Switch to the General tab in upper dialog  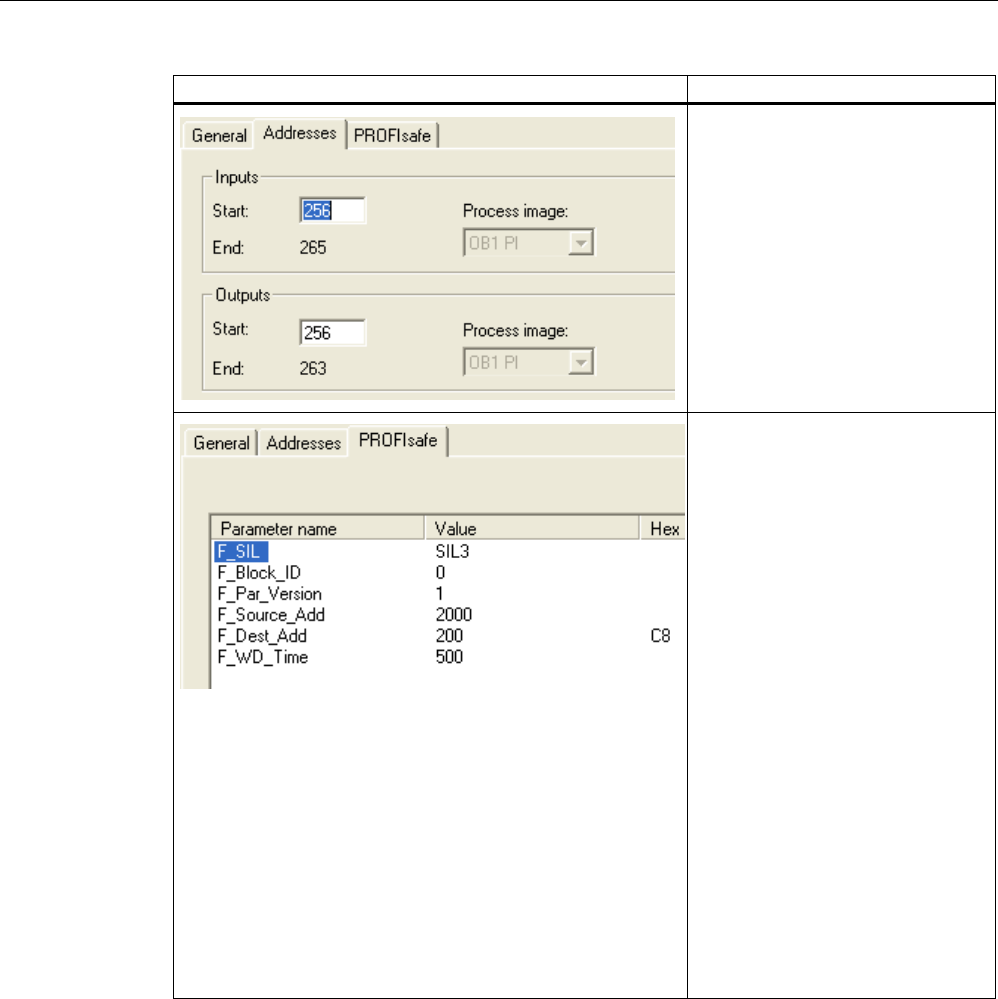[219, 136]
